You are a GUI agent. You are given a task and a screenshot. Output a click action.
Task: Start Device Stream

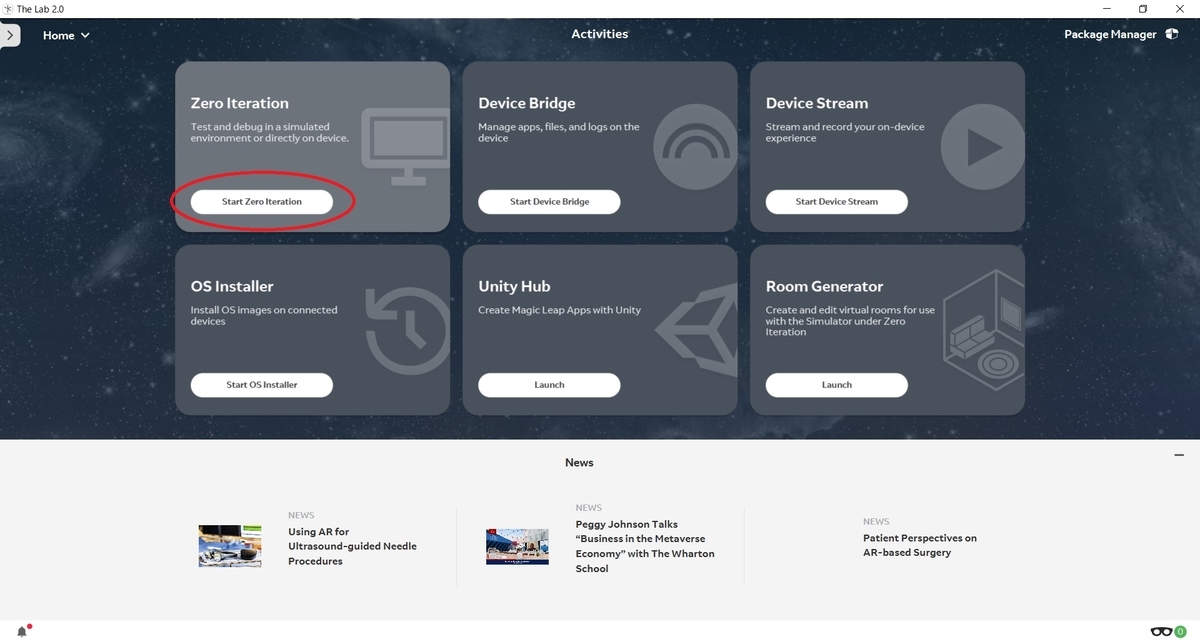[837, 201]
